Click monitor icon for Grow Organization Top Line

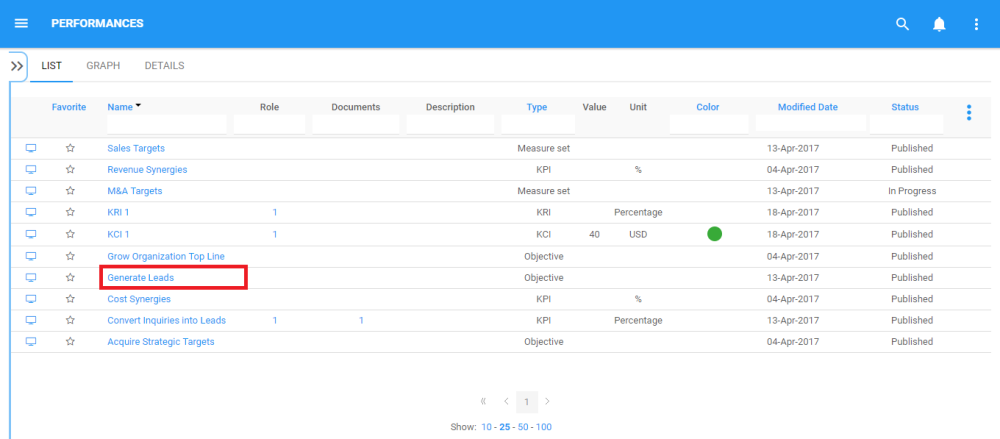(31, 256)
